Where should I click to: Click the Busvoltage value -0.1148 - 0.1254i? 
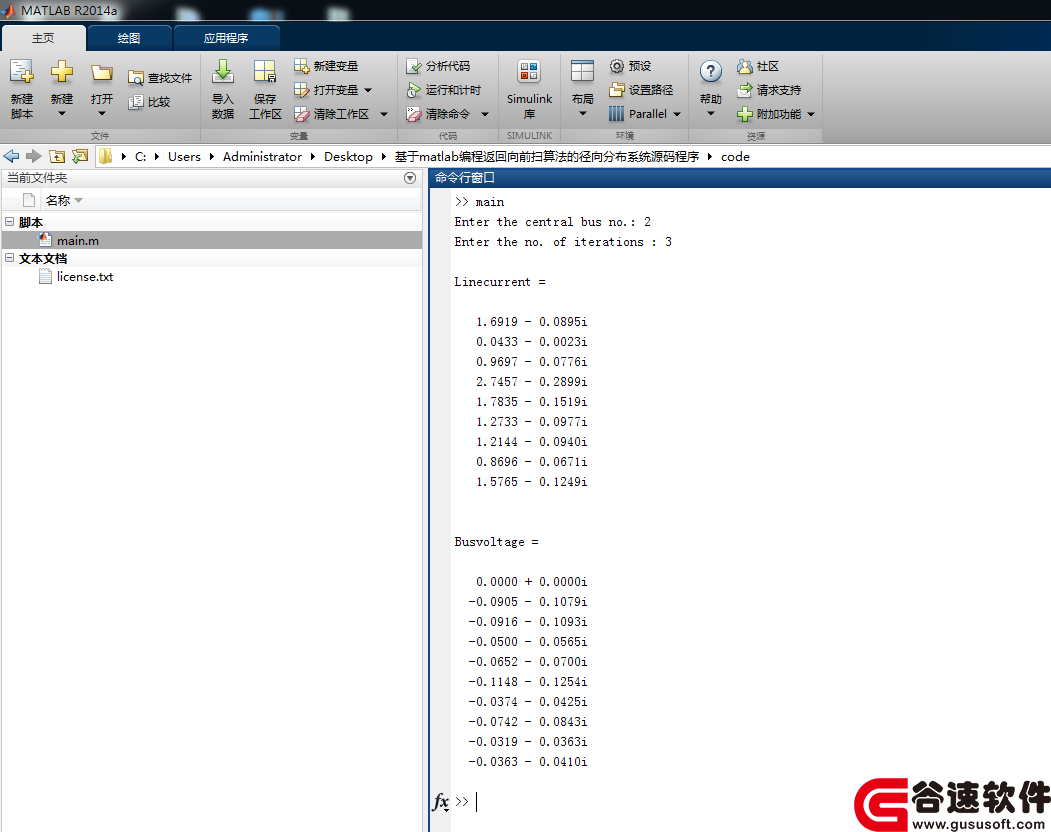[x=528, y=682]
